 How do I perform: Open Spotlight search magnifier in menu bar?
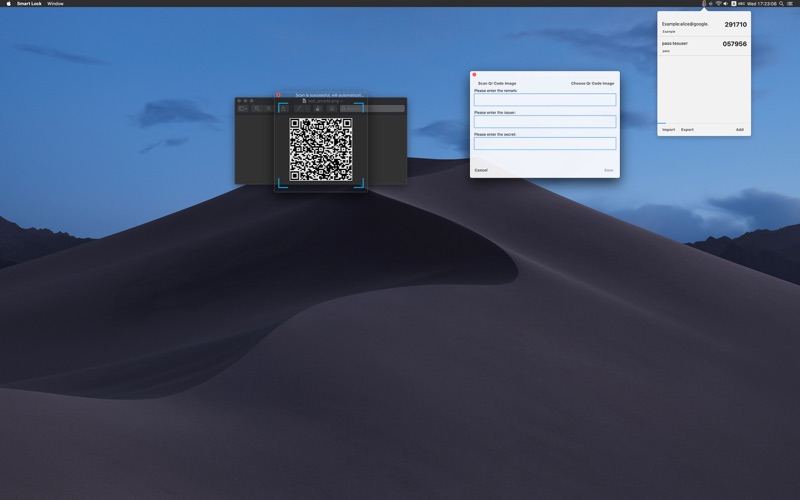pyautogui.click(x=781, y=4)
